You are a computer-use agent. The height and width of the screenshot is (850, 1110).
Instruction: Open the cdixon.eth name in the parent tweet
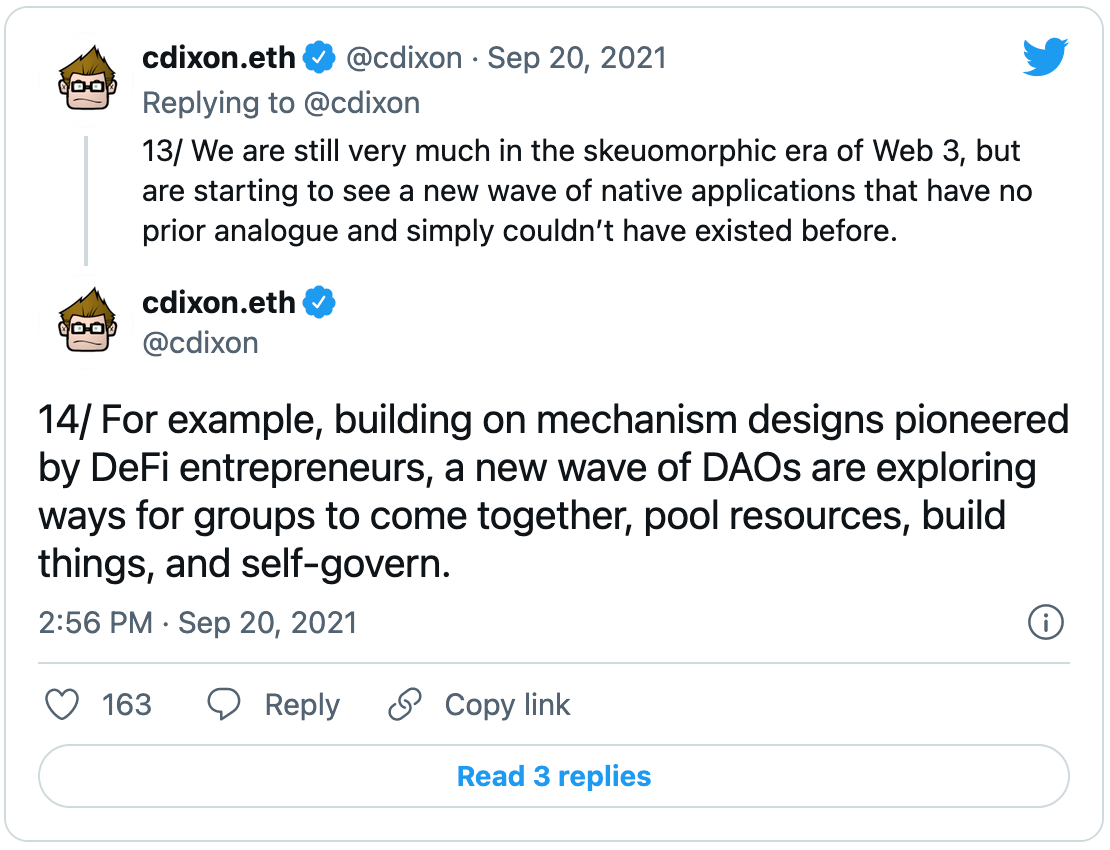[x=219, y=57]
